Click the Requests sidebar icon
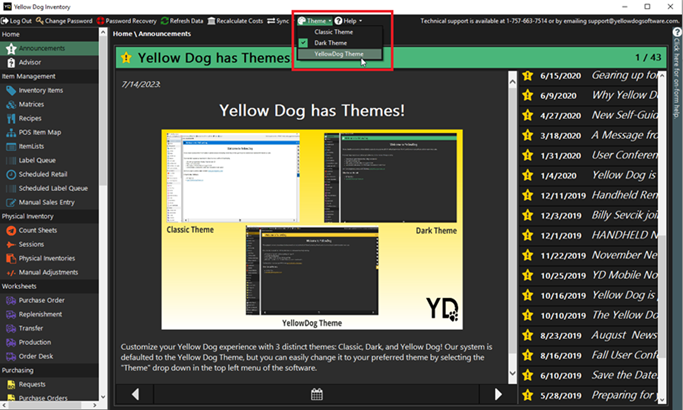The width and height of the screenshot is (683, 410). (x=11, y=384)
